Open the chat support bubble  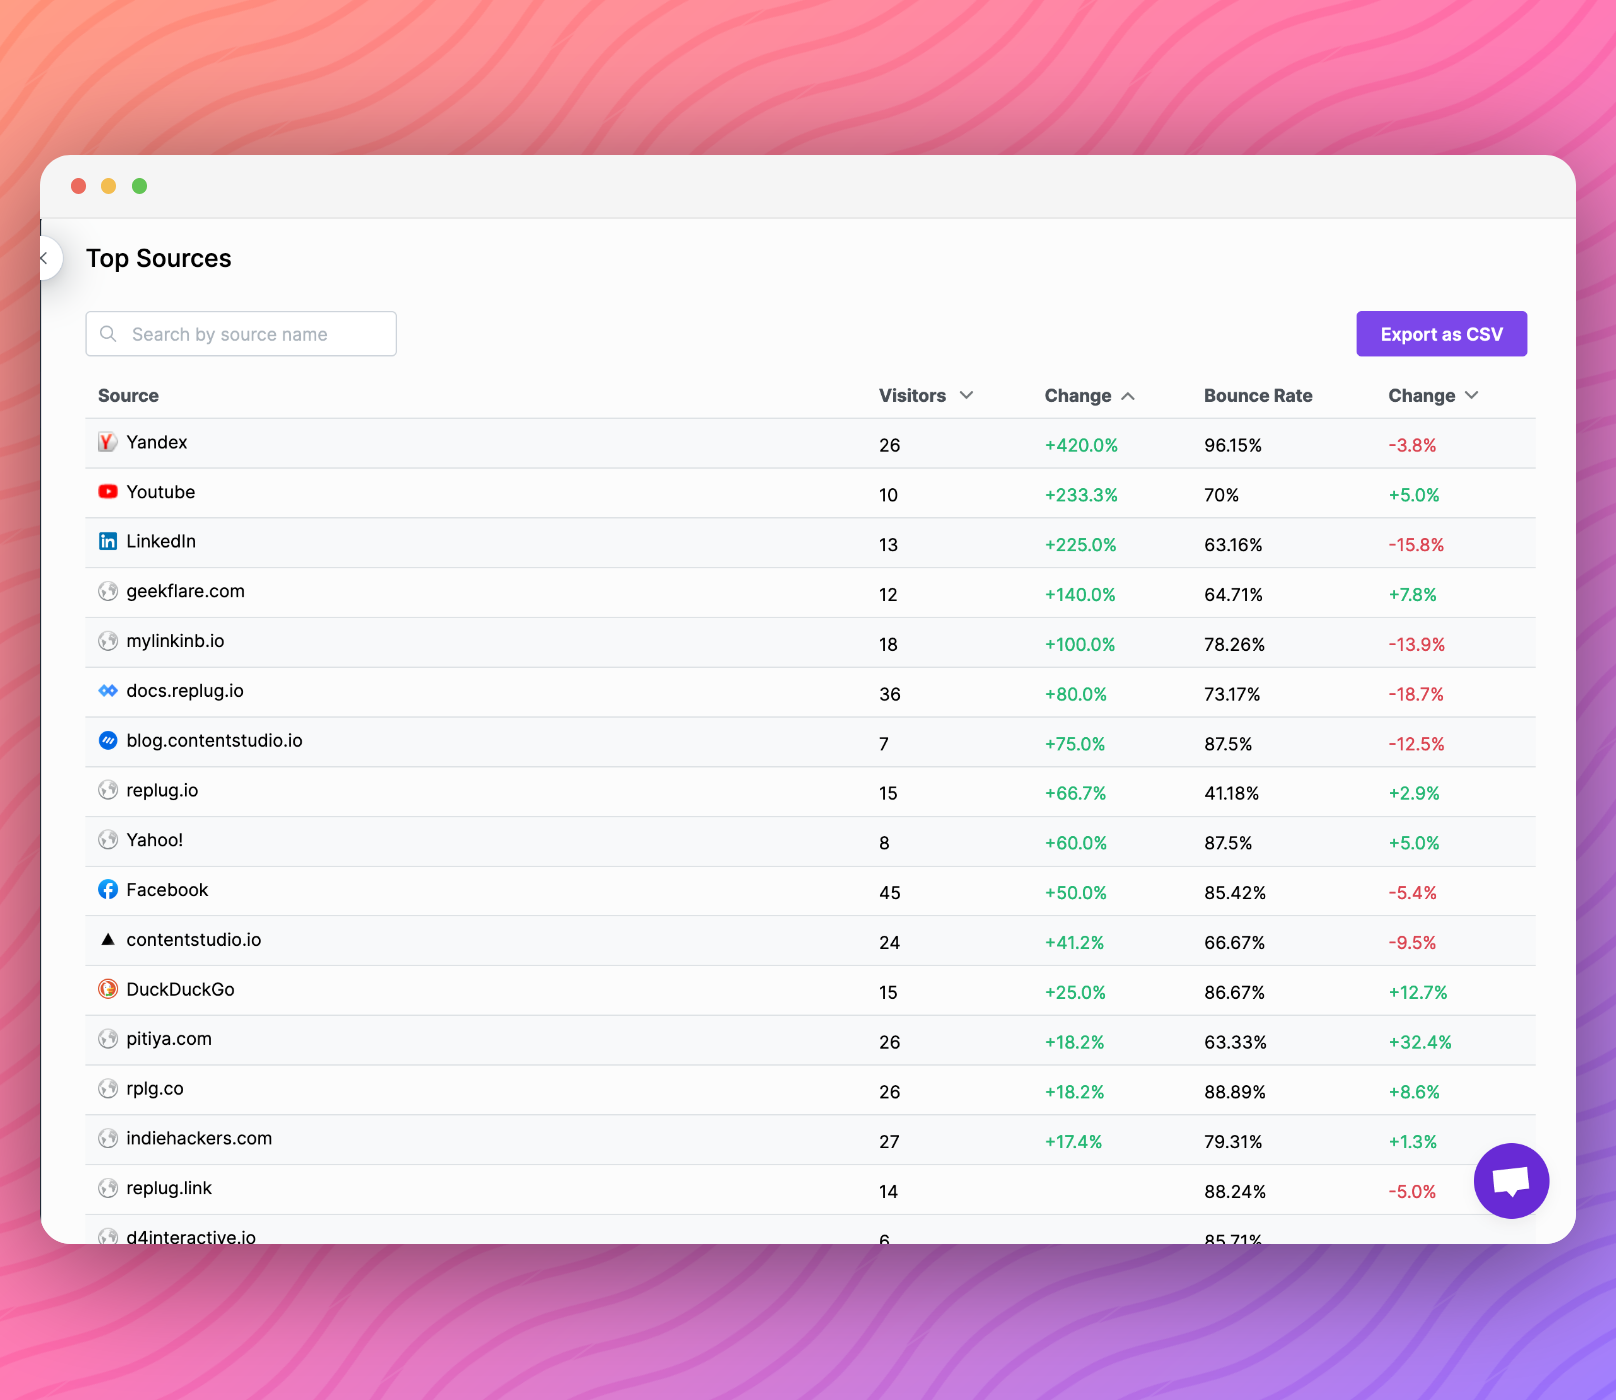(x=1511, y=1181)
